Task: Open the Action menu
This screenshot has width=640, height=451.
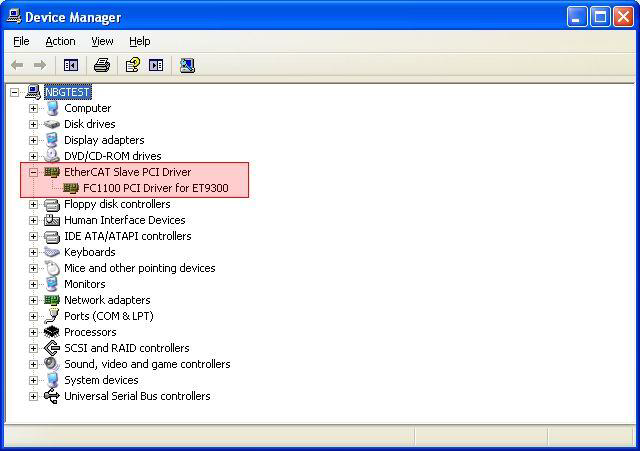Action: [x=60, y=41]
